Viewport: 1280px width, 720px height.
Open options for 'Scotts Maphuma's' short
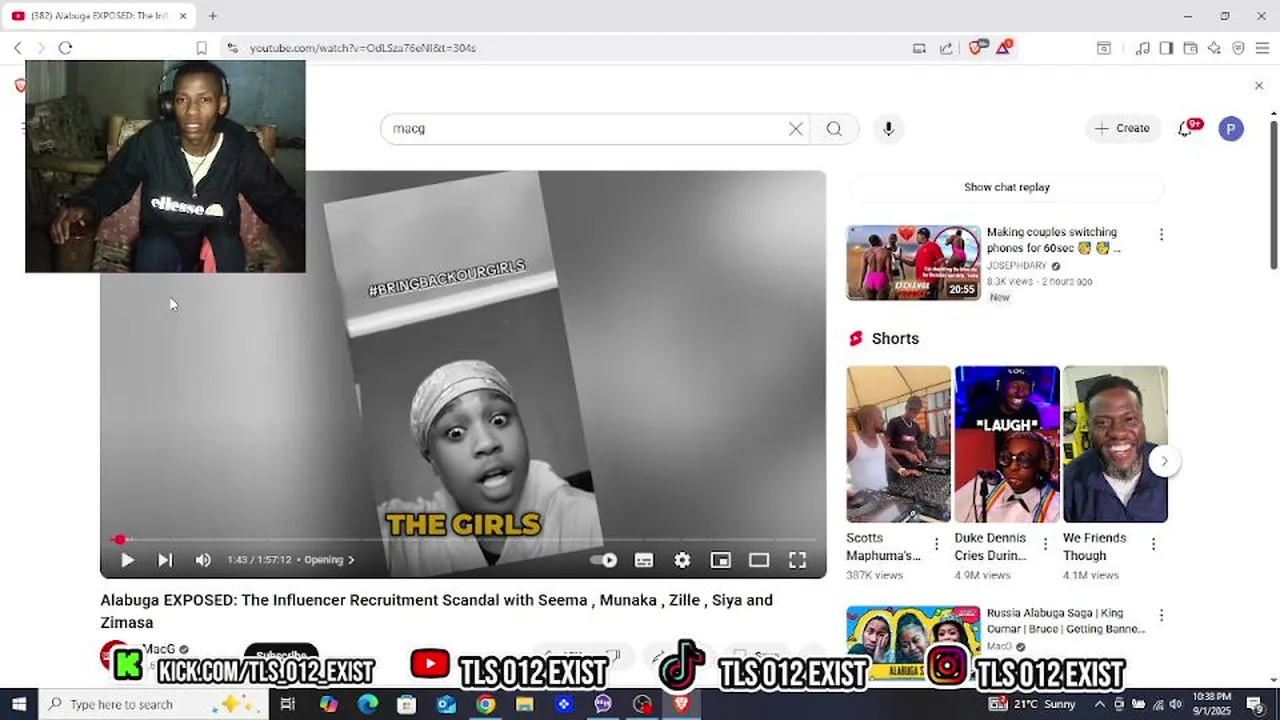pos(936,544)
